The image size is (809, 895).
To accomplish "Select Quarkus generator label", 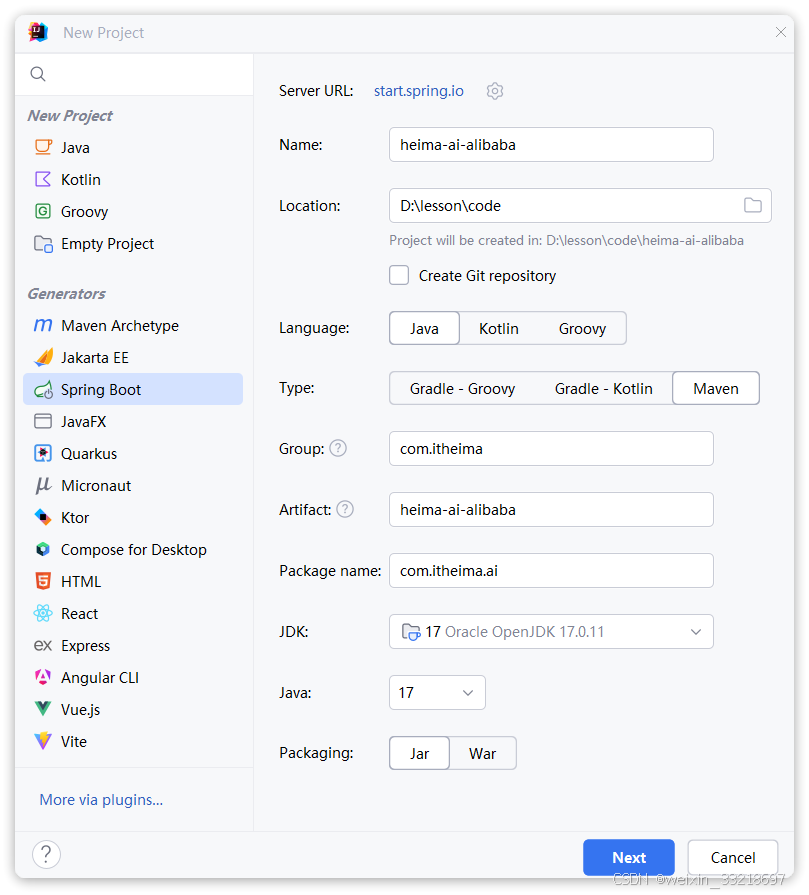I will click(x=89, y=454).
